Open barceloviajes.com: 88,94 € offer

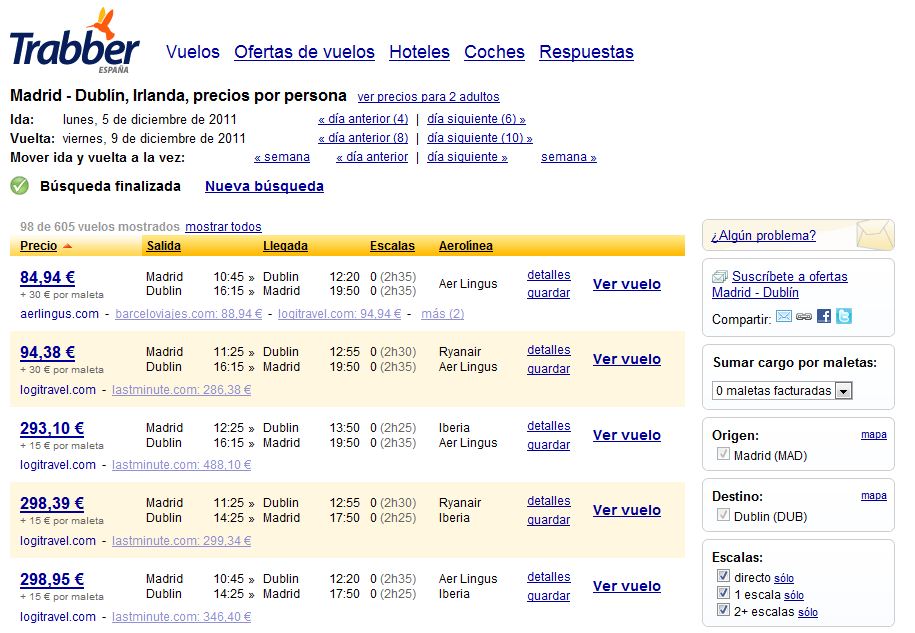(188, 314)
